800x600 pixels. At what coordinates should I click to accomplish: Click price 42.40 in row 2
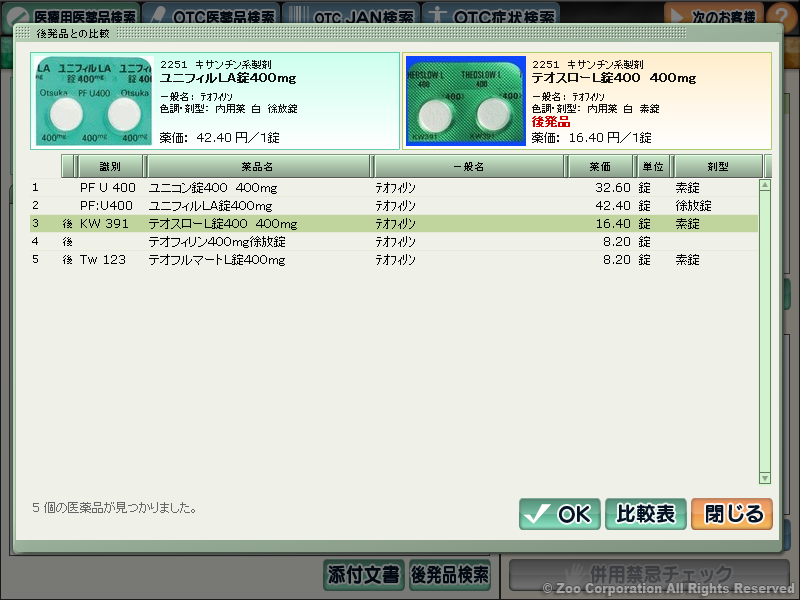click(x=613, y=206)
